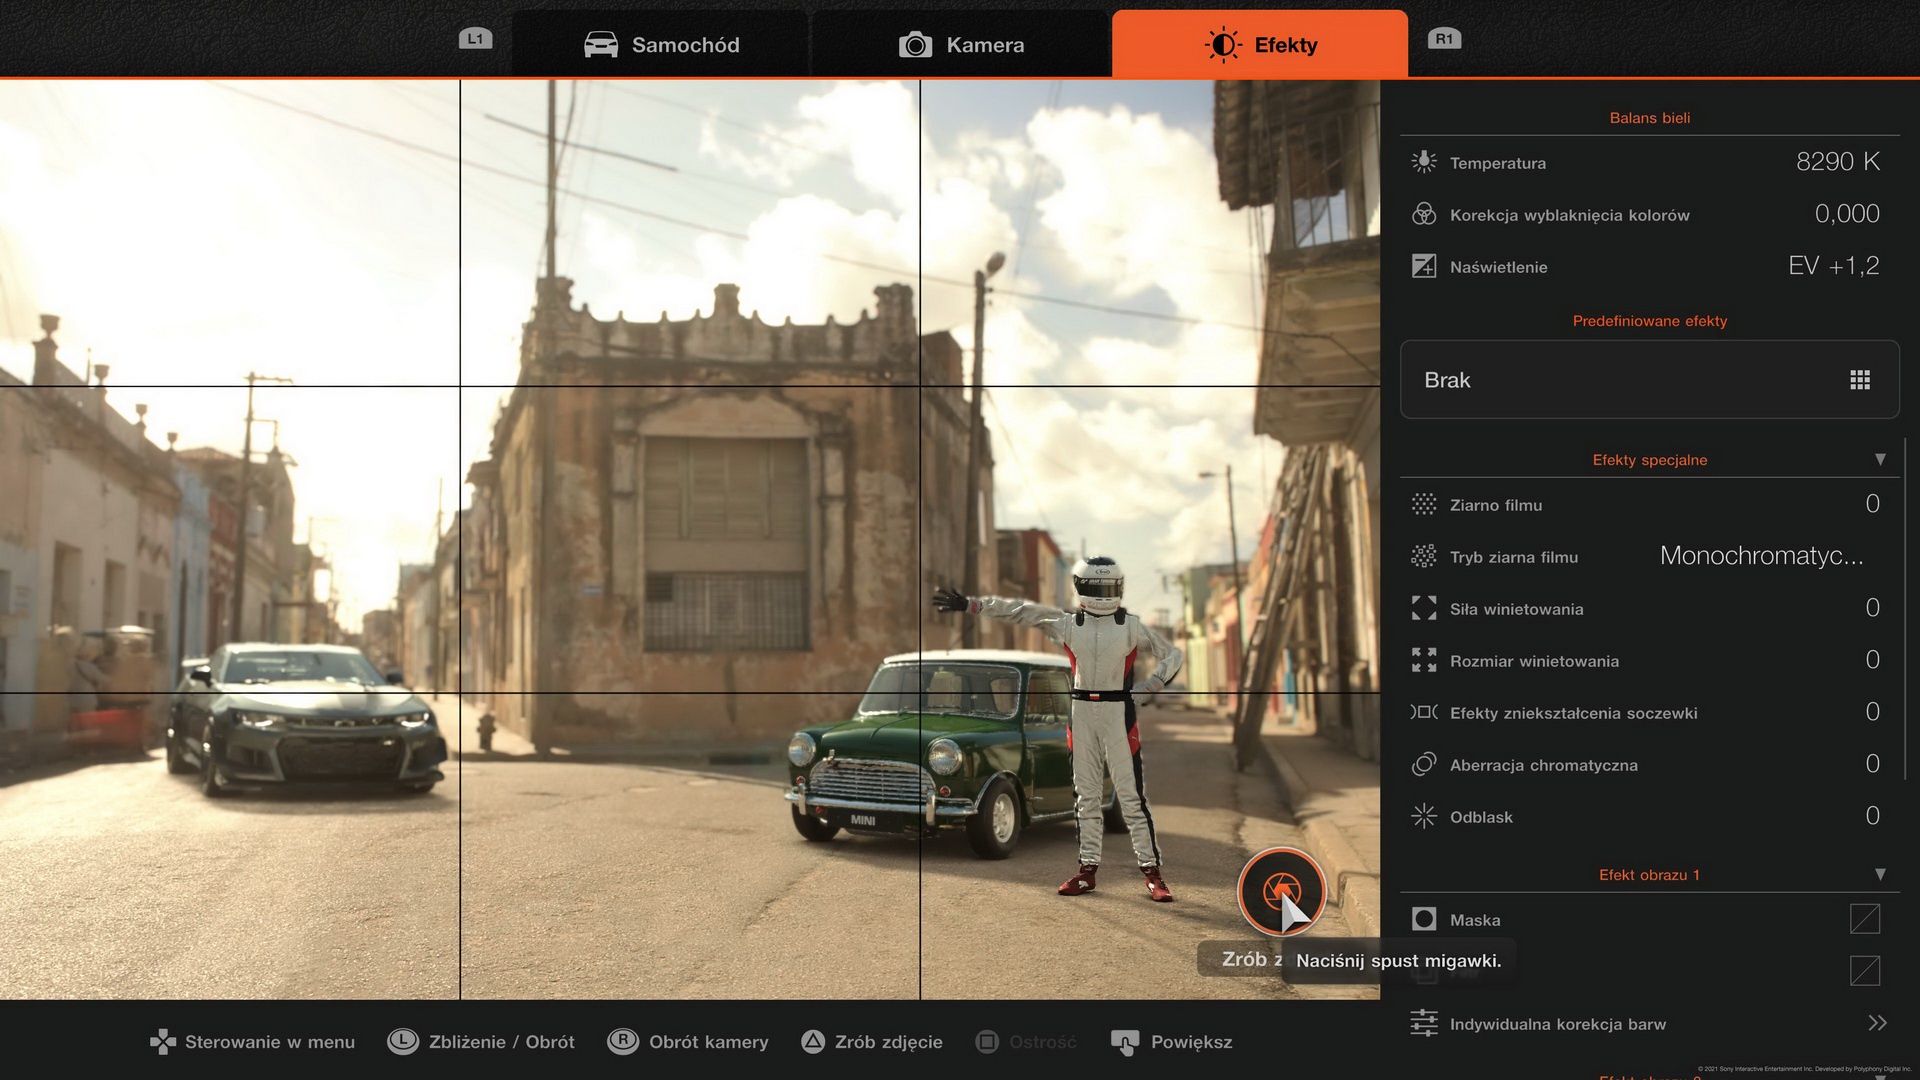
Task: Adjust the Naświetlenie EV +1,2 value
Action: (x=1834, y=266)
